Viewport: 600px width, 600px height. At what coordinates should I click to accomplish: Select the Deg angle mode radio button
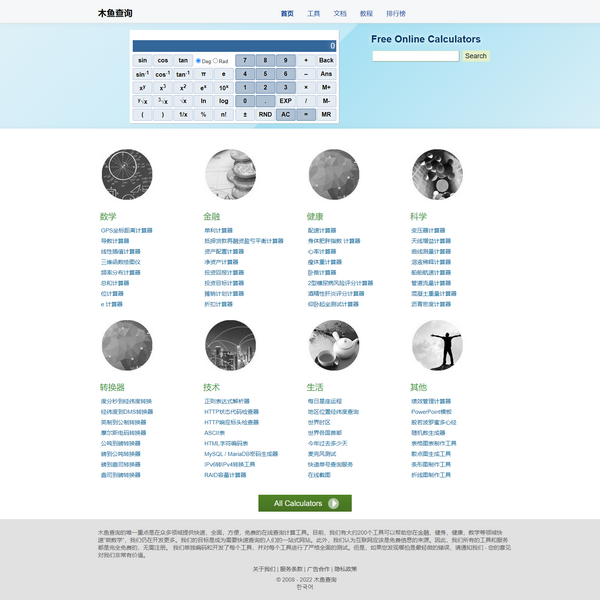point(199,61)
